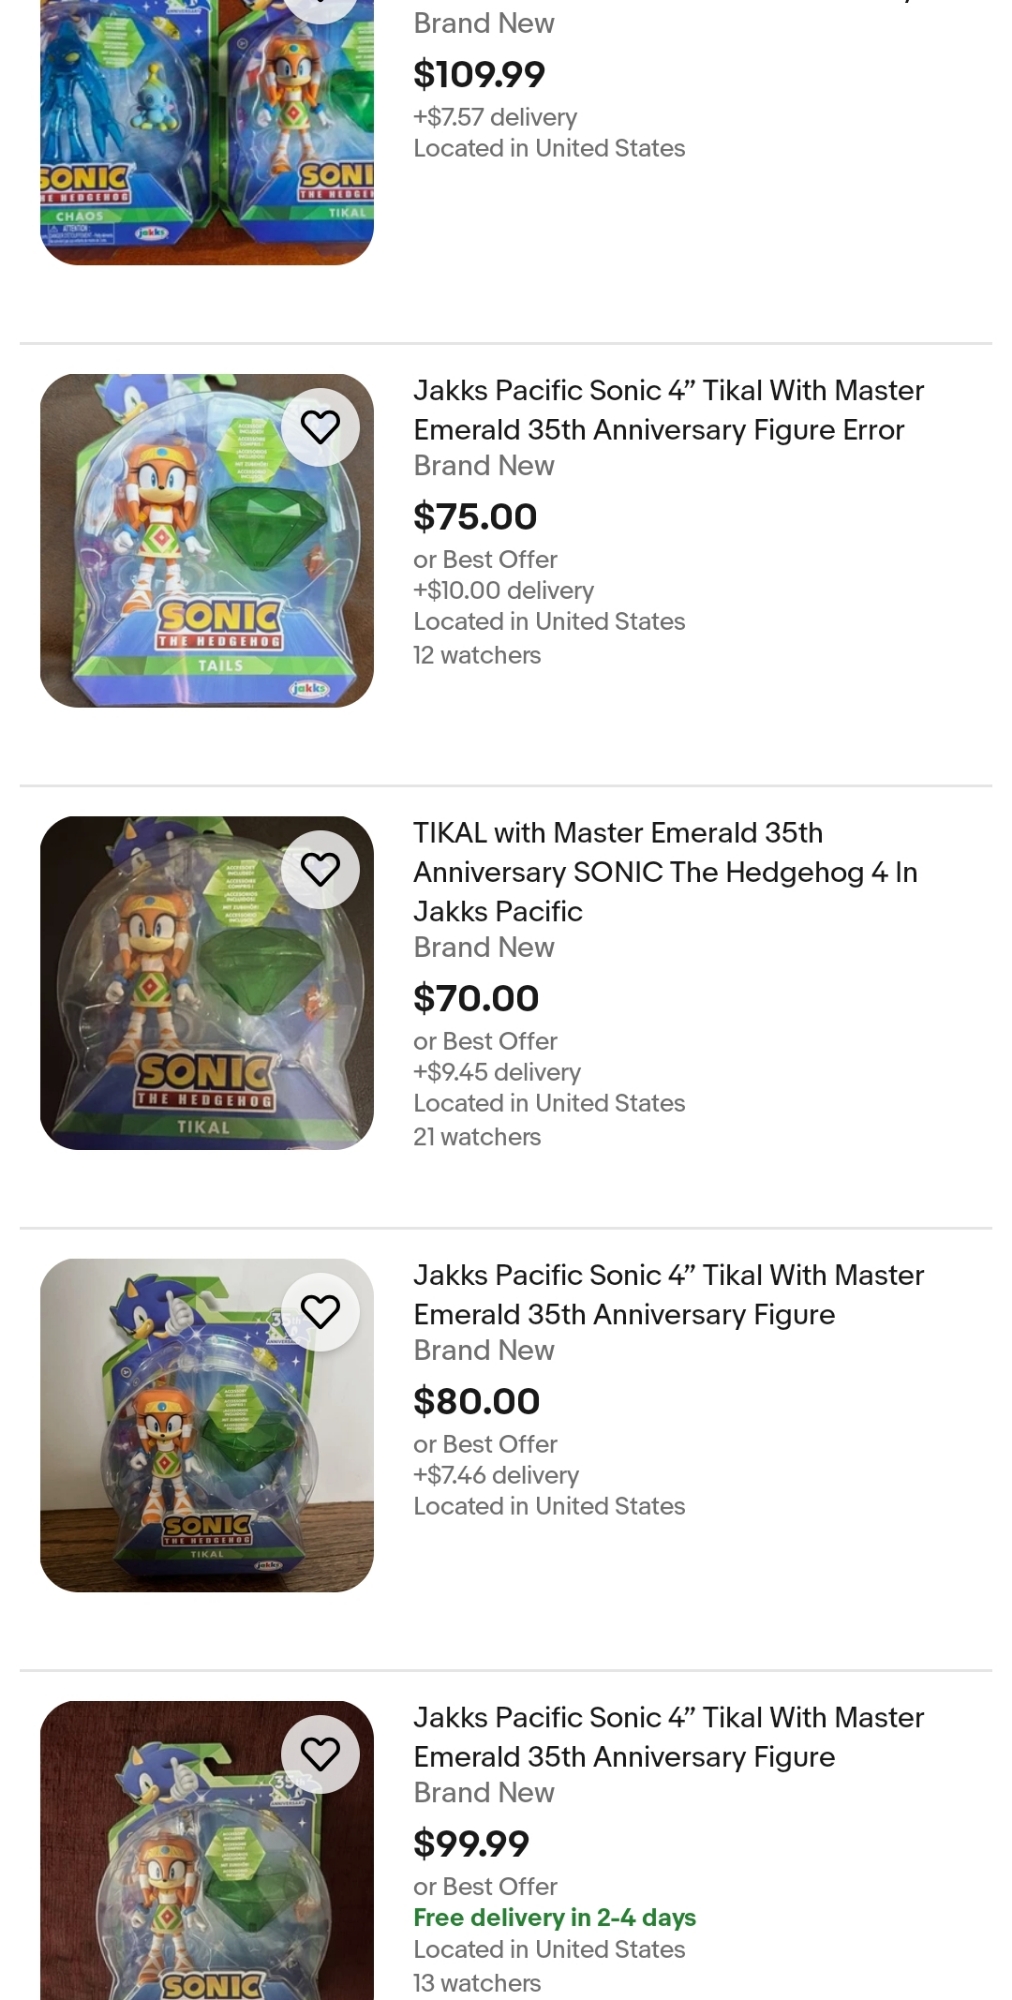Image resolution: width=1012 pixels, height=2000 pixels.
Task: Open the $99.99 Jakks Pacific listing title
Action: (668, 1736)
